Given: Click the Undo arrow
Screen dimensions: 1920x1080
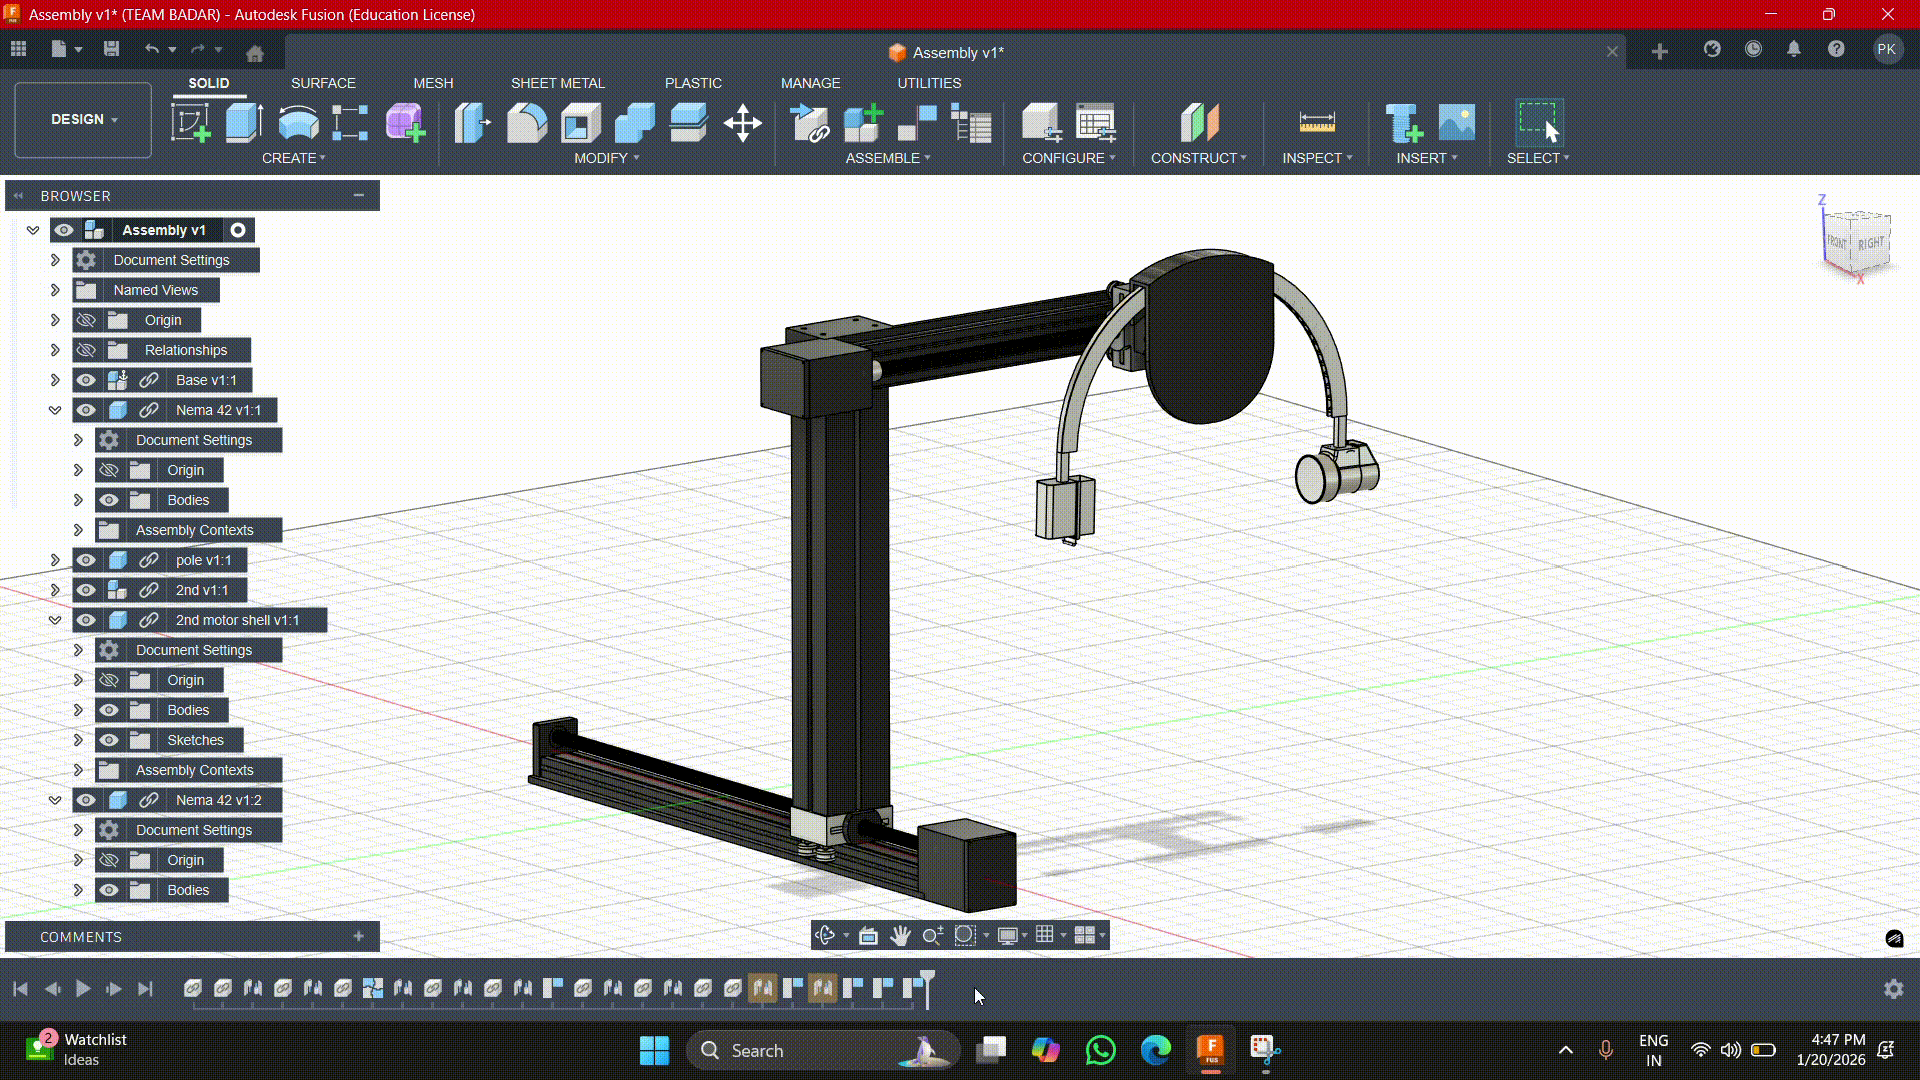Looking at the screenshot, I should pos(151,49).
